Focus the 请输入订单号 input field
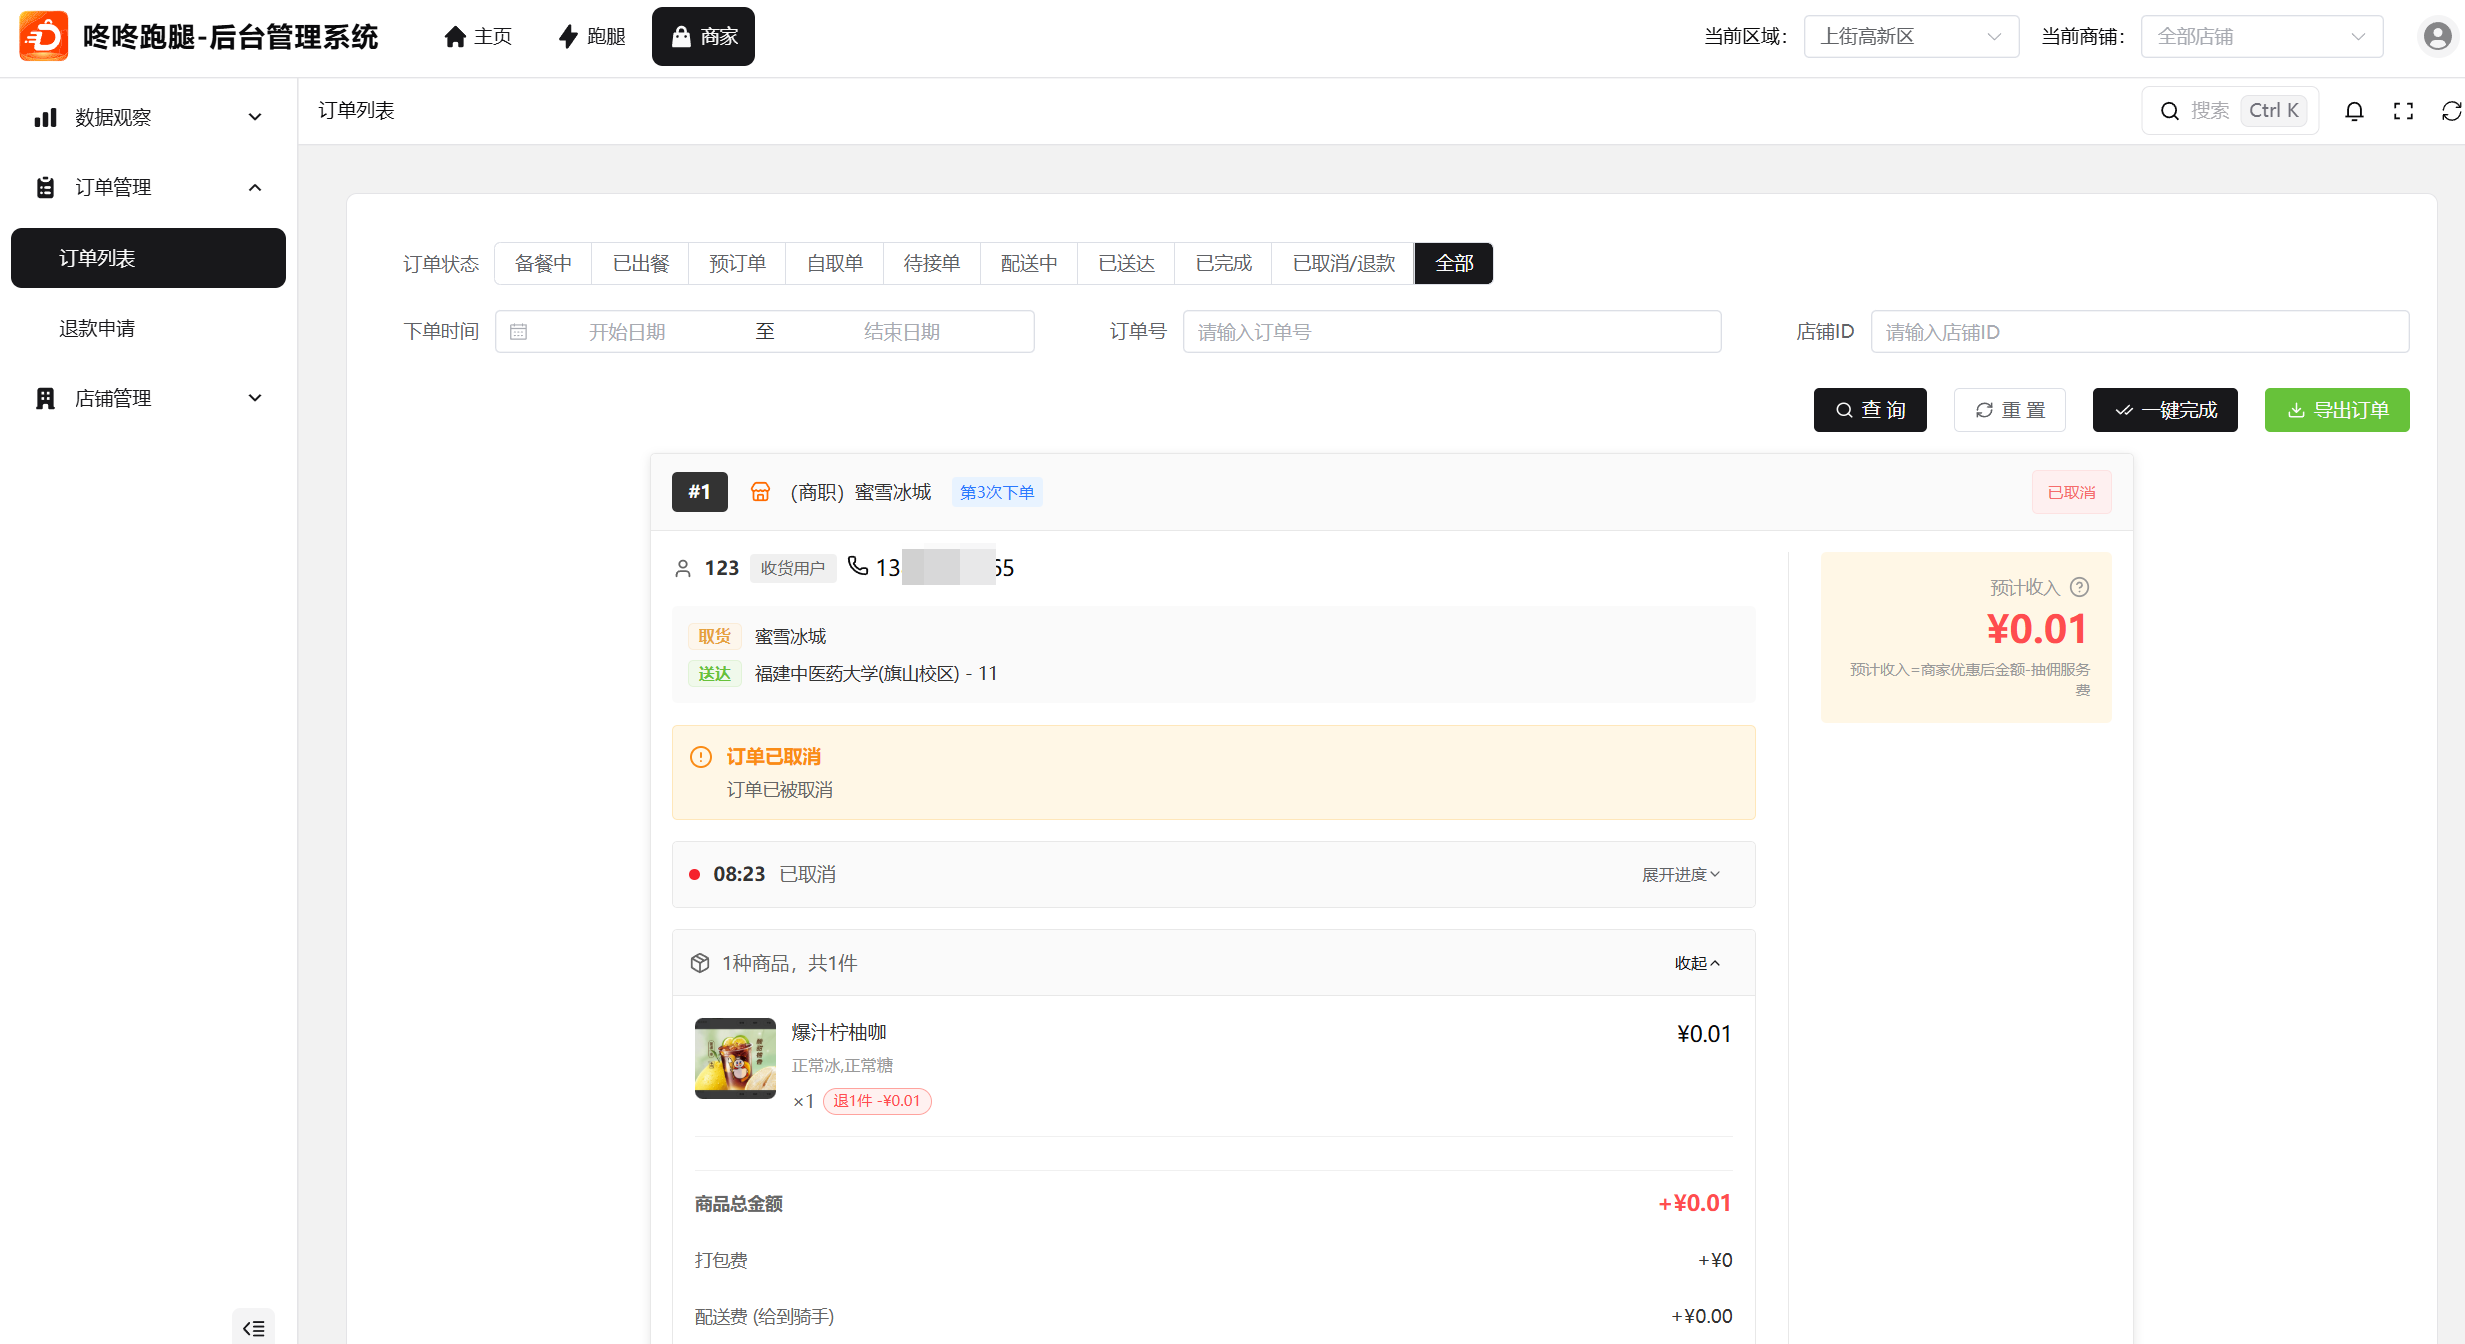 (1452, 331)
